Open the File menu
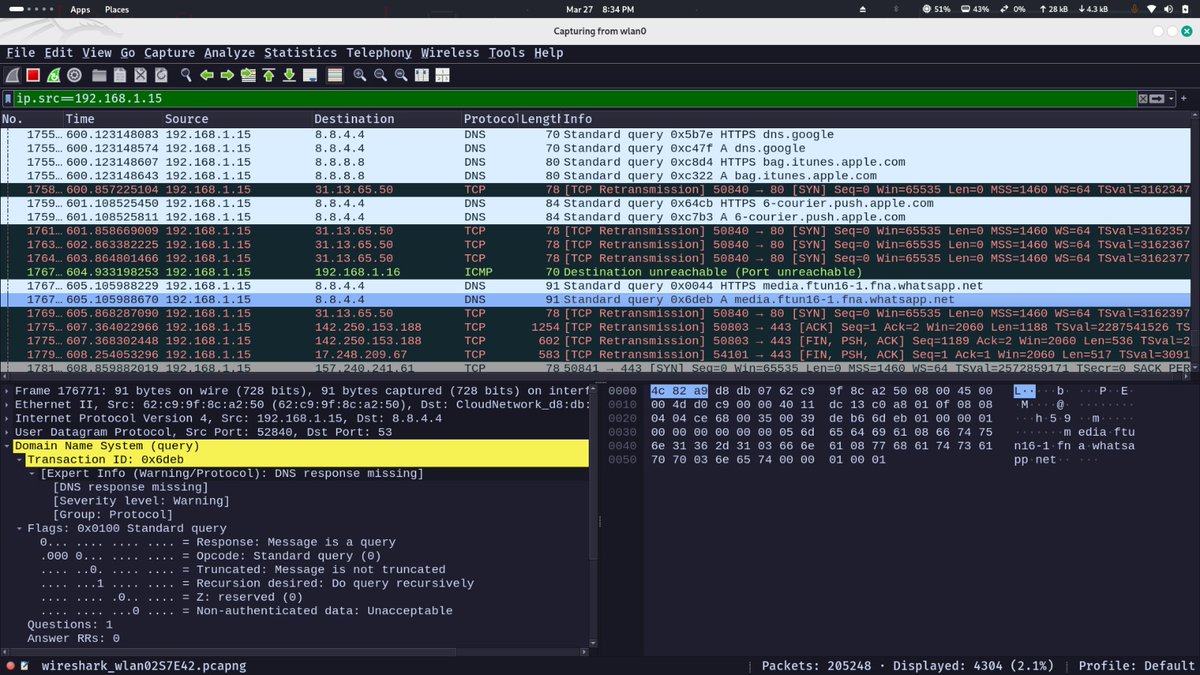This screenshot has width=1200, height=675. [20, 52]
